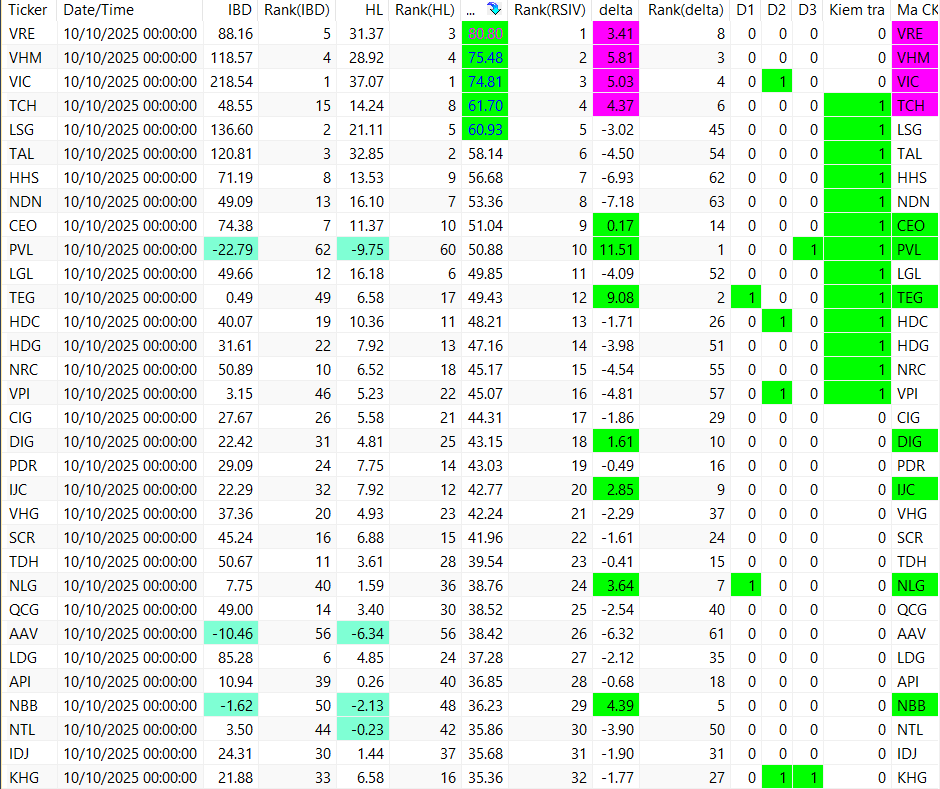Viewport: 940px width, 789px height.
Task: Click the green delta value 11.51
Action: tap(616, 249)
